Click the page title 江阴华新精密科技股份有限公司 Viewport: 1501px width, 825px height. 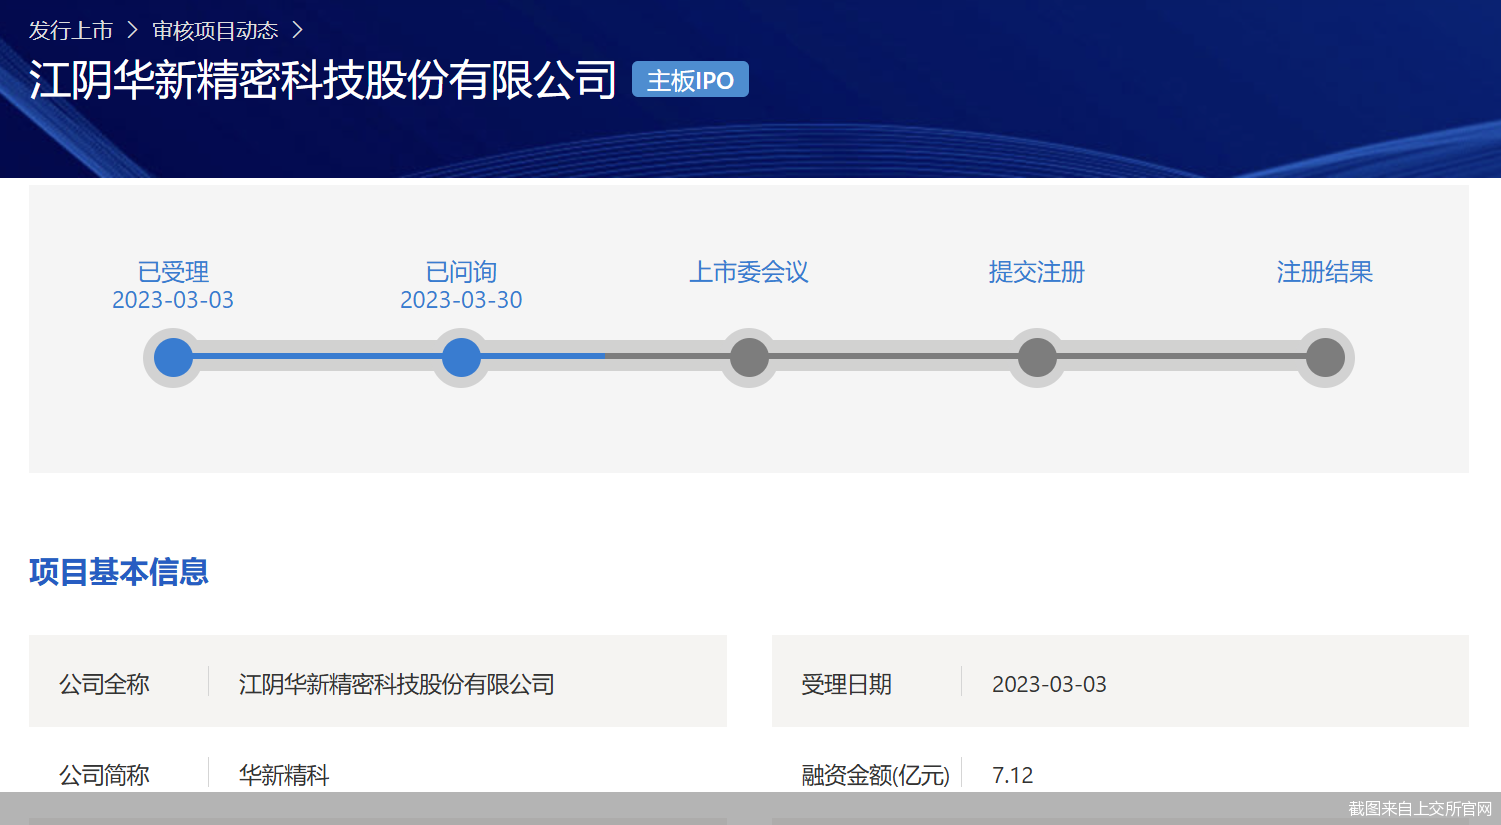(x=323, y=80)
